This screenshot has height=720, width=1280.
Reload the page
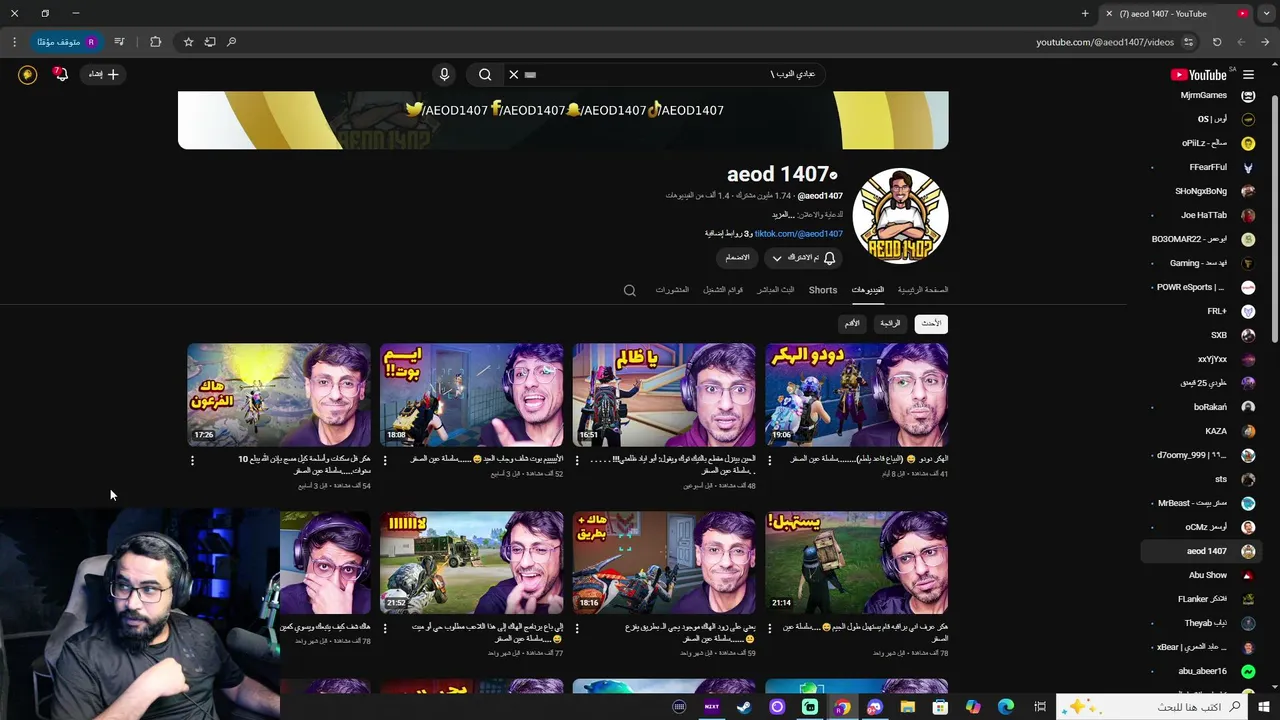(x=1217, y=42)
